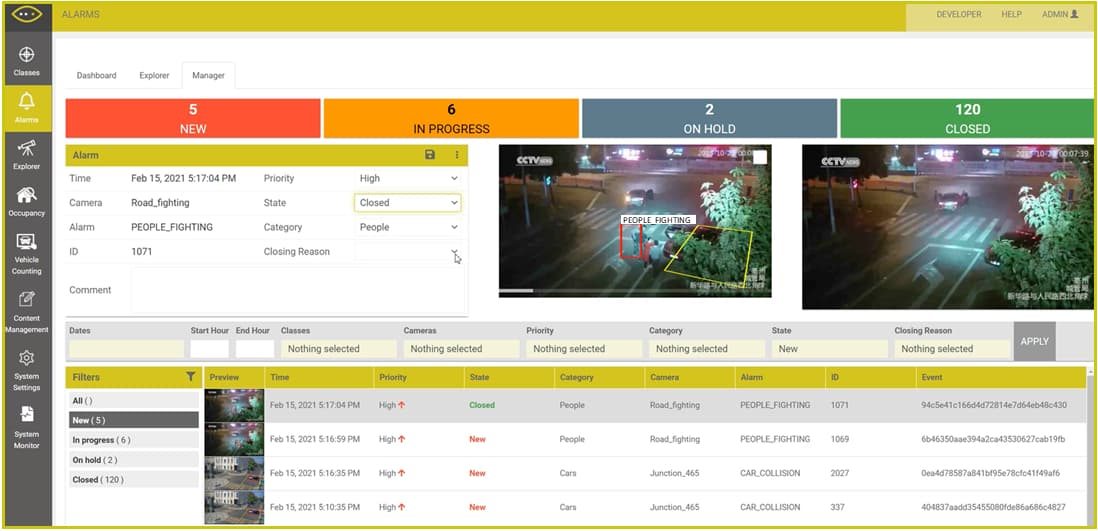
Task: Click the APPLY button
Action: (1034, 341)
